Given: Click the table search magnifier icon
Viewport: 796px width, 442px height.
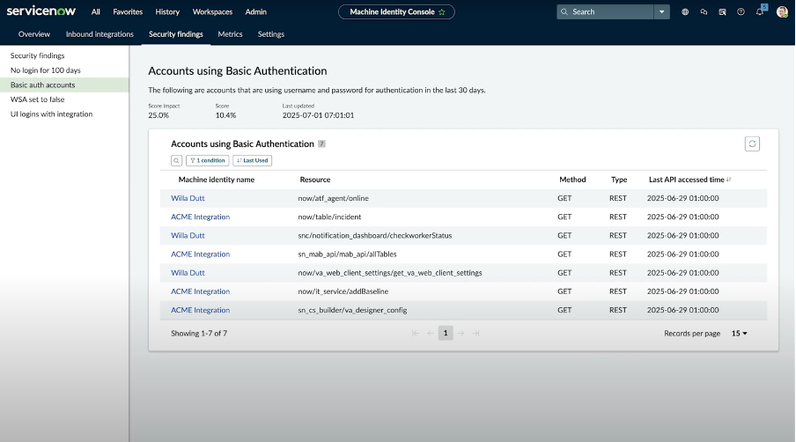Looking at the screenshot, I should (x=176, y=160).
